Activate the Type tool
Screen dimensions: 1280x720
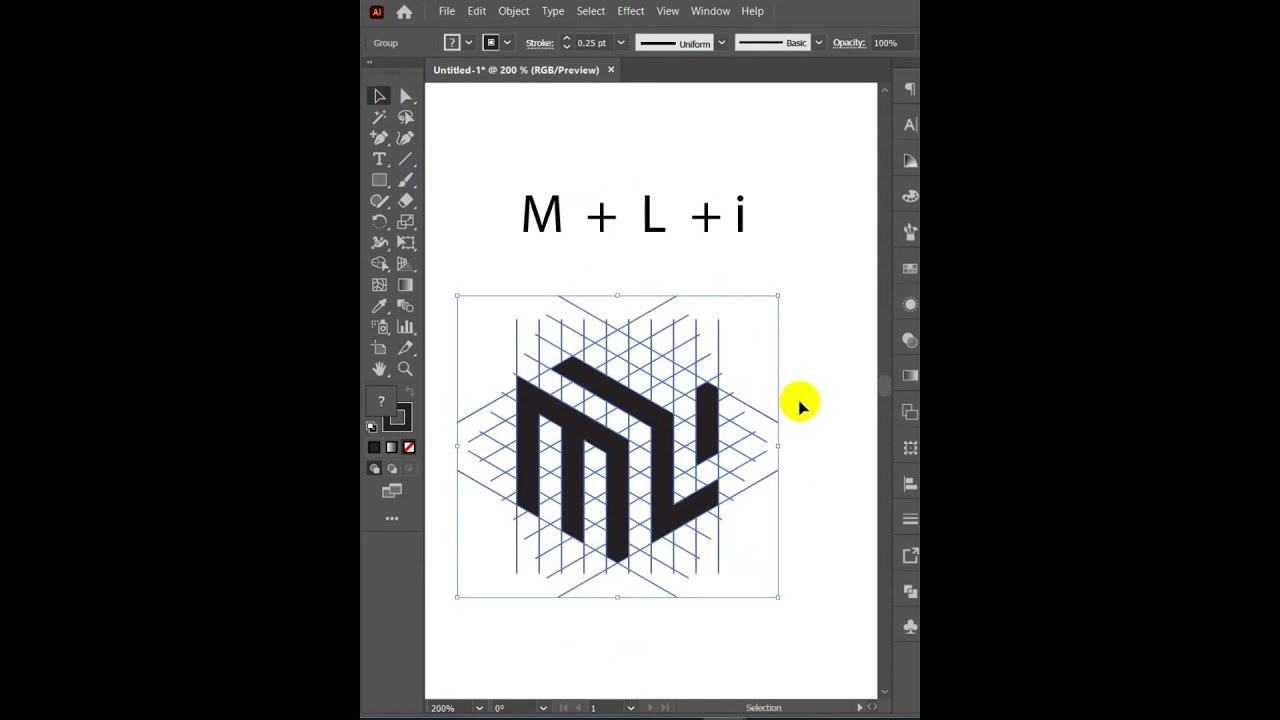click(379, 159)
